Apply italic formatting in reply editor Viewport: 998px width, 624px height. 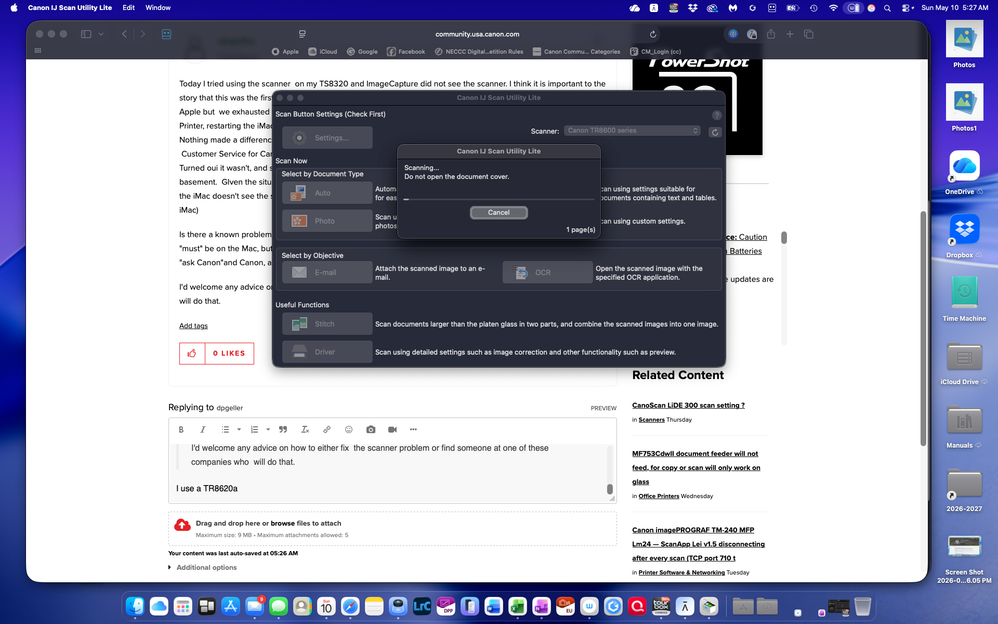coord(202,430)
